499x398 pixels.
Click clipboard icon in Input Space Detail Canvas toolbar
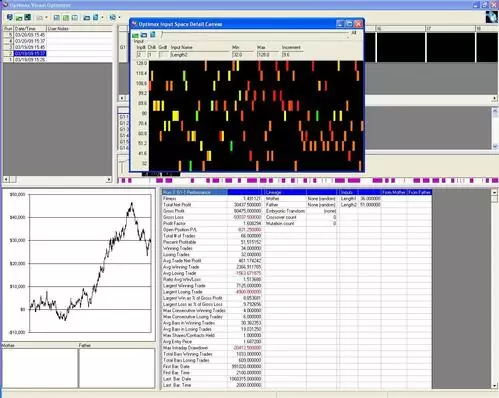click(x=153, y=35)
